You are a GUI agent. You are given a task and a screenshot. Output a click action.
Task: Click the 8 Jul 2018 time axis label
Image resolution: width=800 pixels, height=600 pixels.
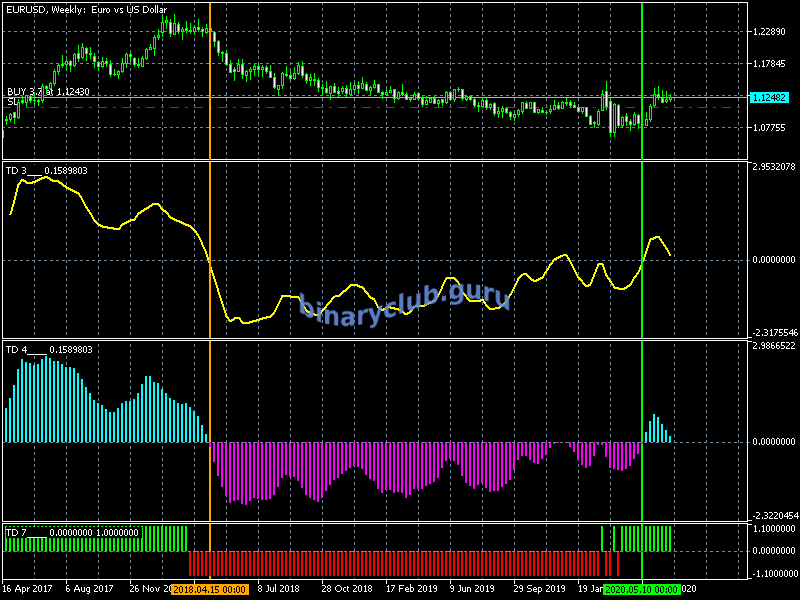tap(280, 590)
